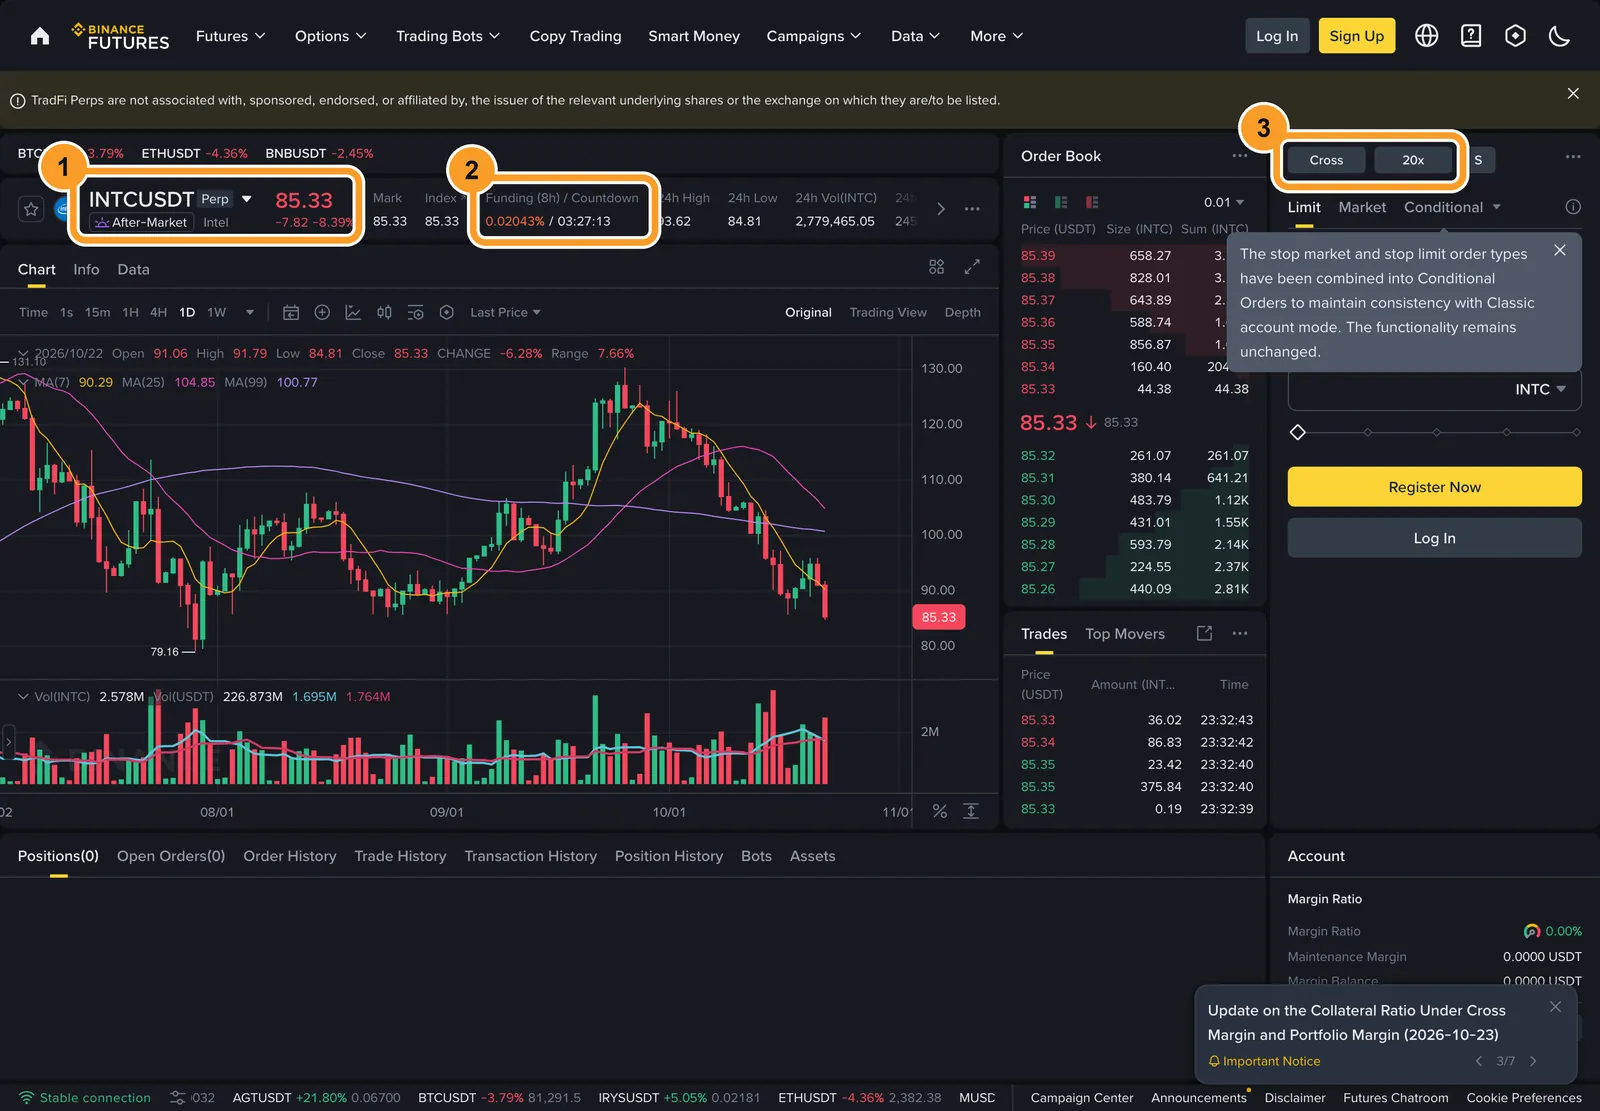The height and width of the screenshot is (1111, 1600).
Task: Open more time intervals dropdown
Action: [250, 312]
